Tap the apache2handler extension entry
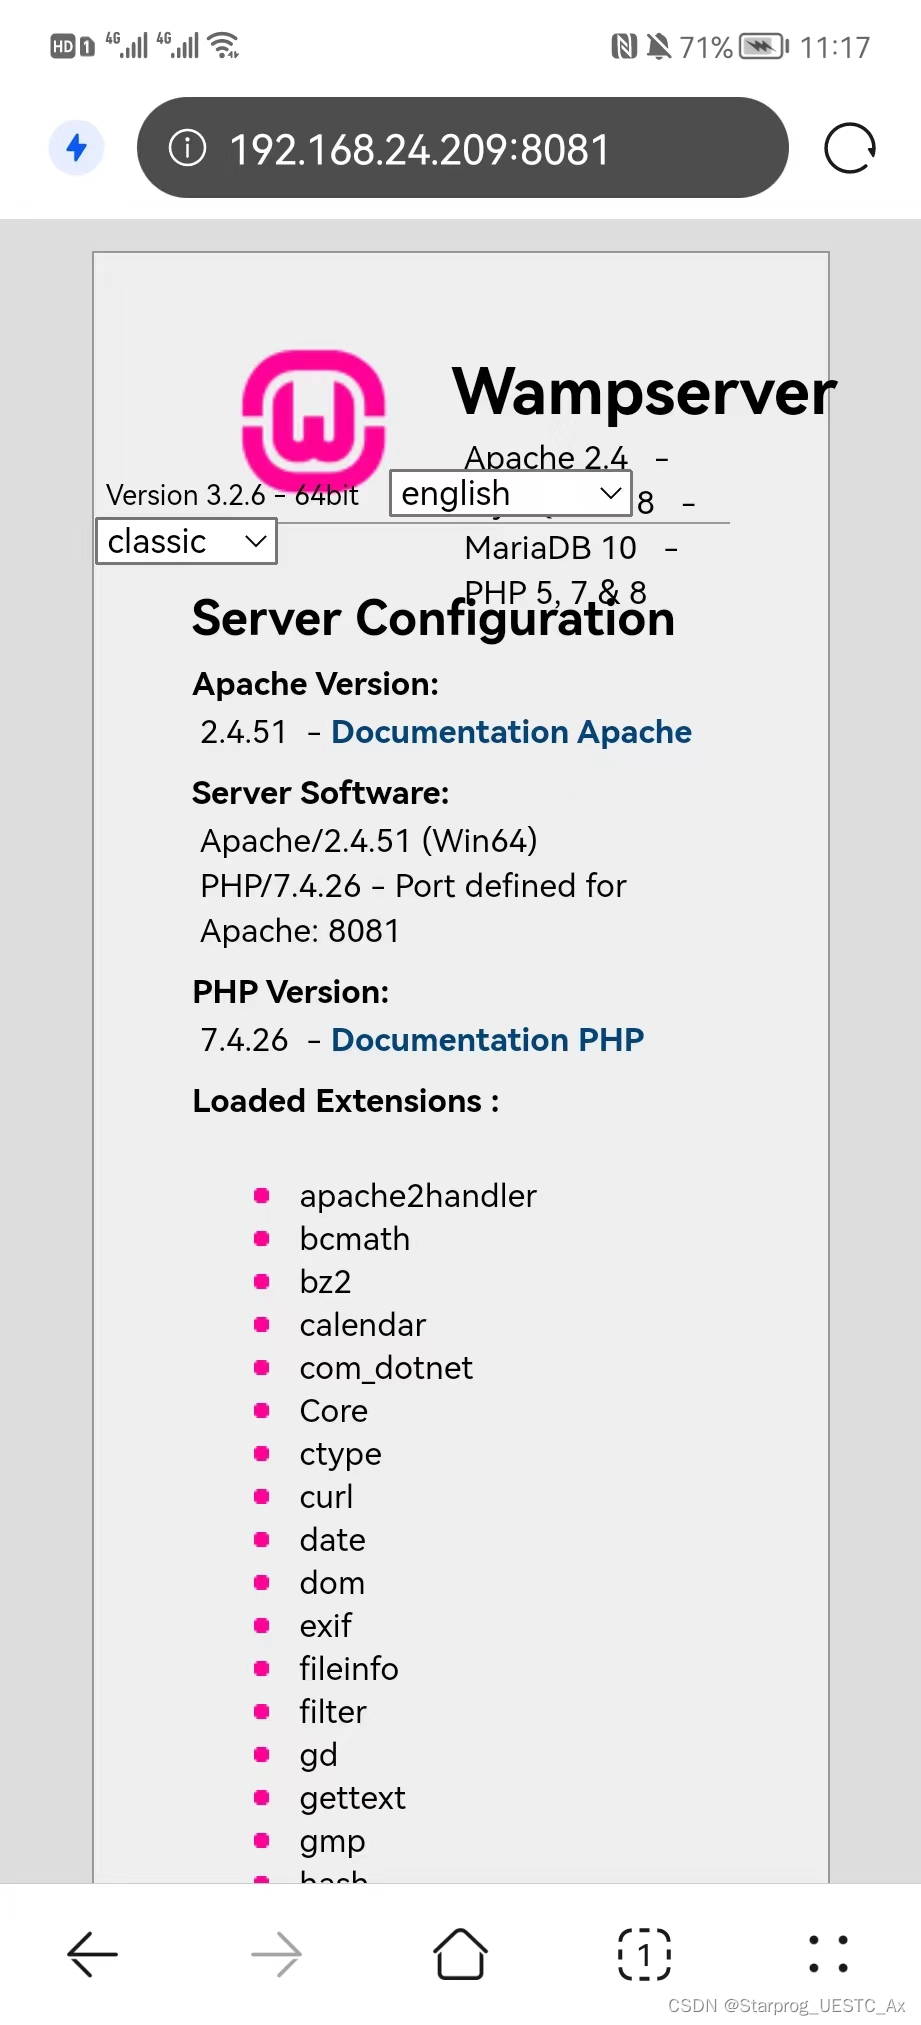This screenshot has width=921, height=2025. pos(418,1196)
